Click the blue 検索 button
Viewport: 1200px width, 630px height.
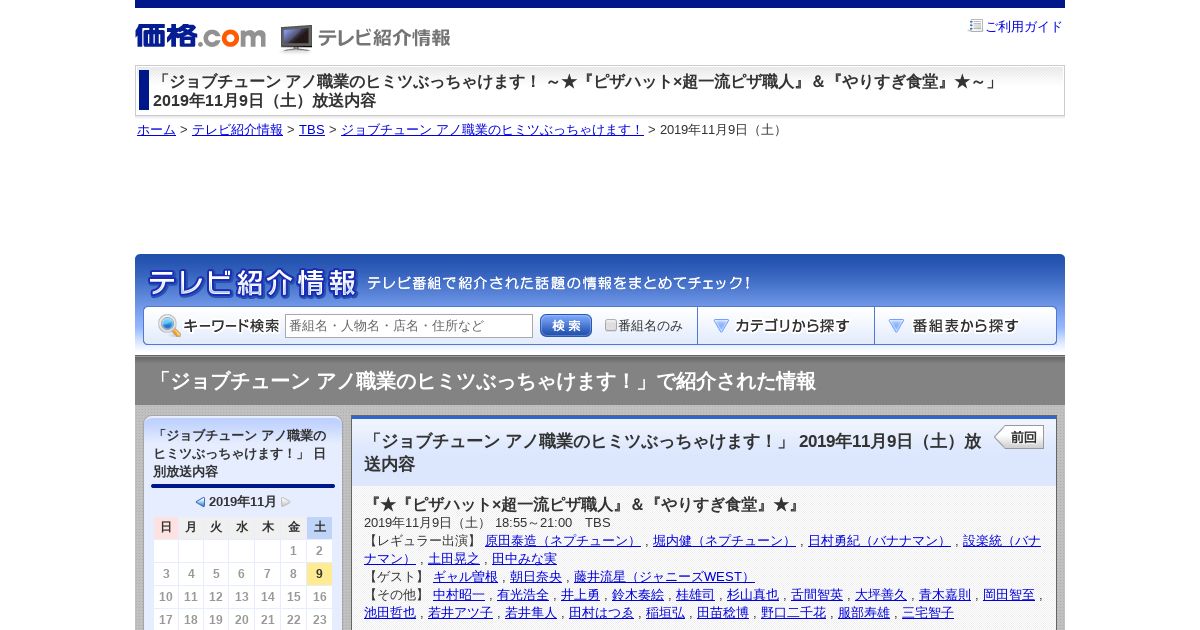tap(566, 326)
